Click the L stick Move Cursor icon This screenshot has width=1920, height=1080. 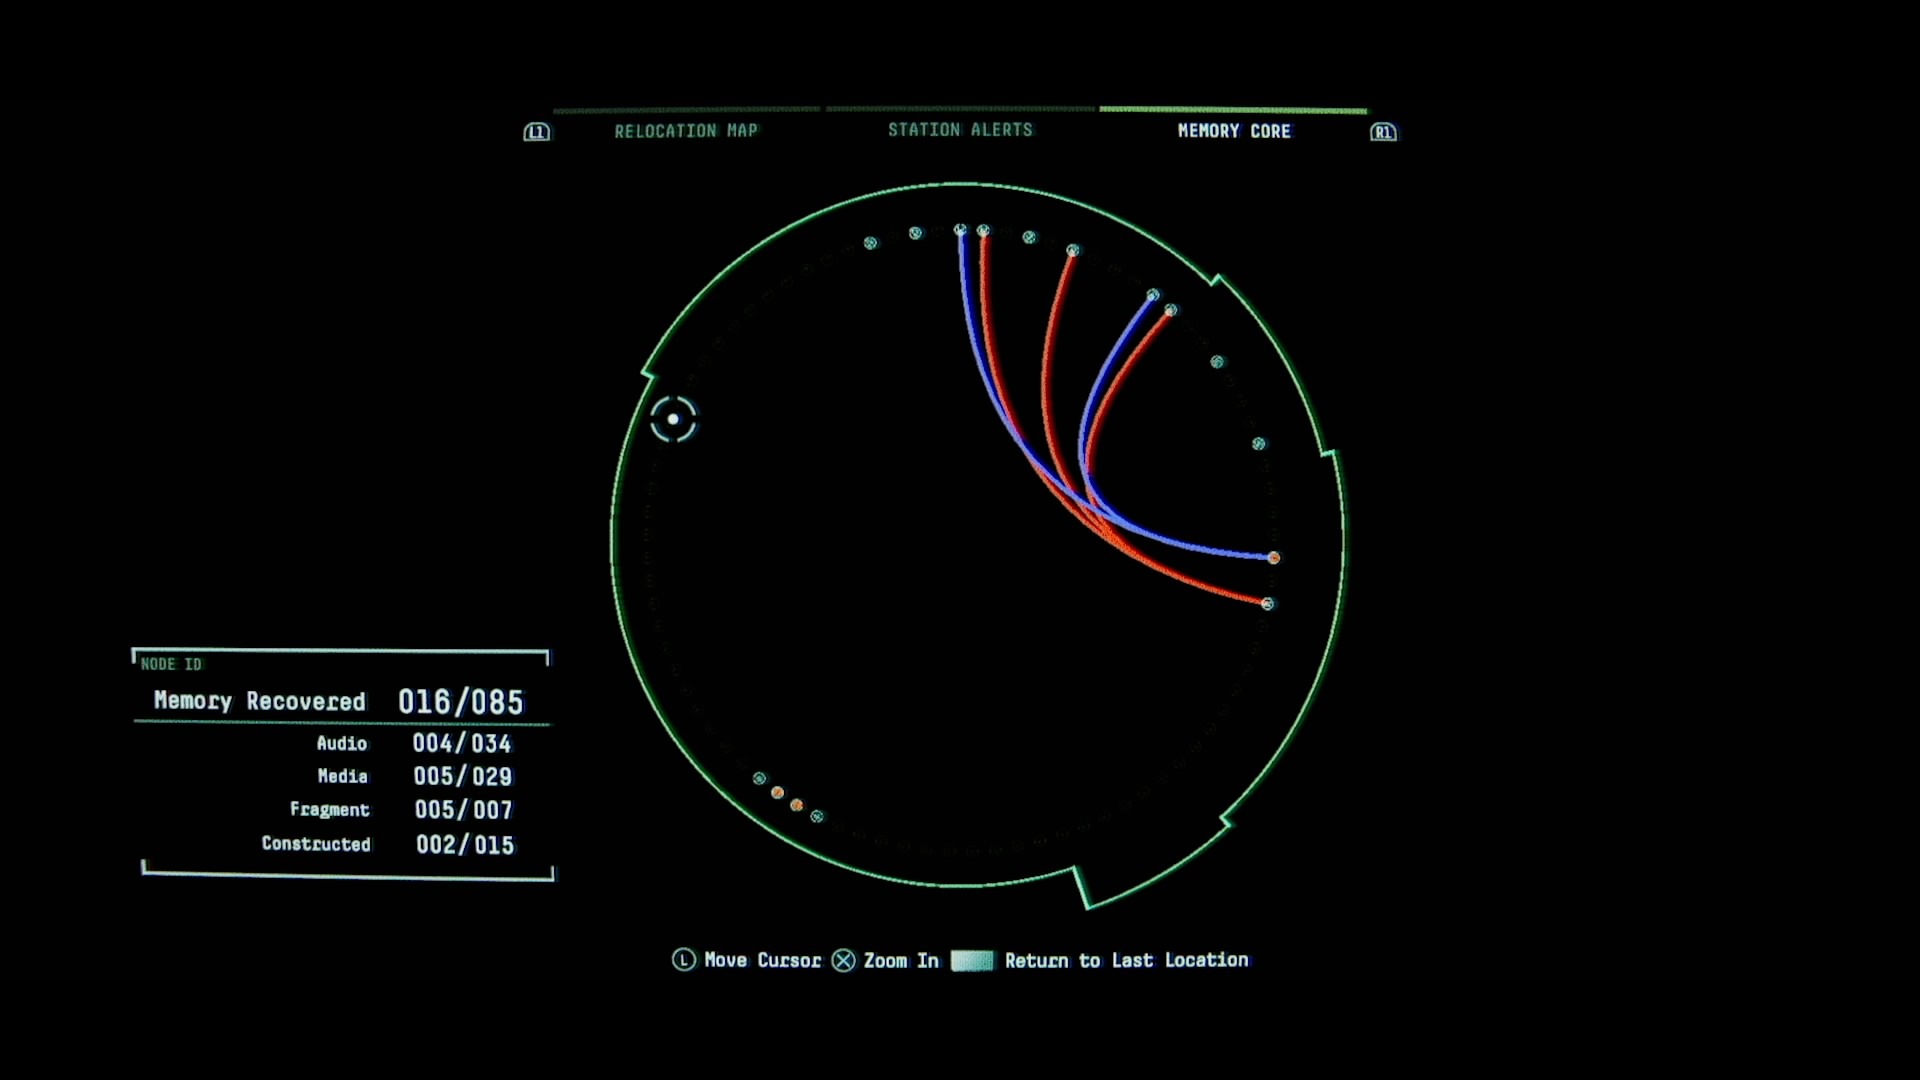[683, 960]
